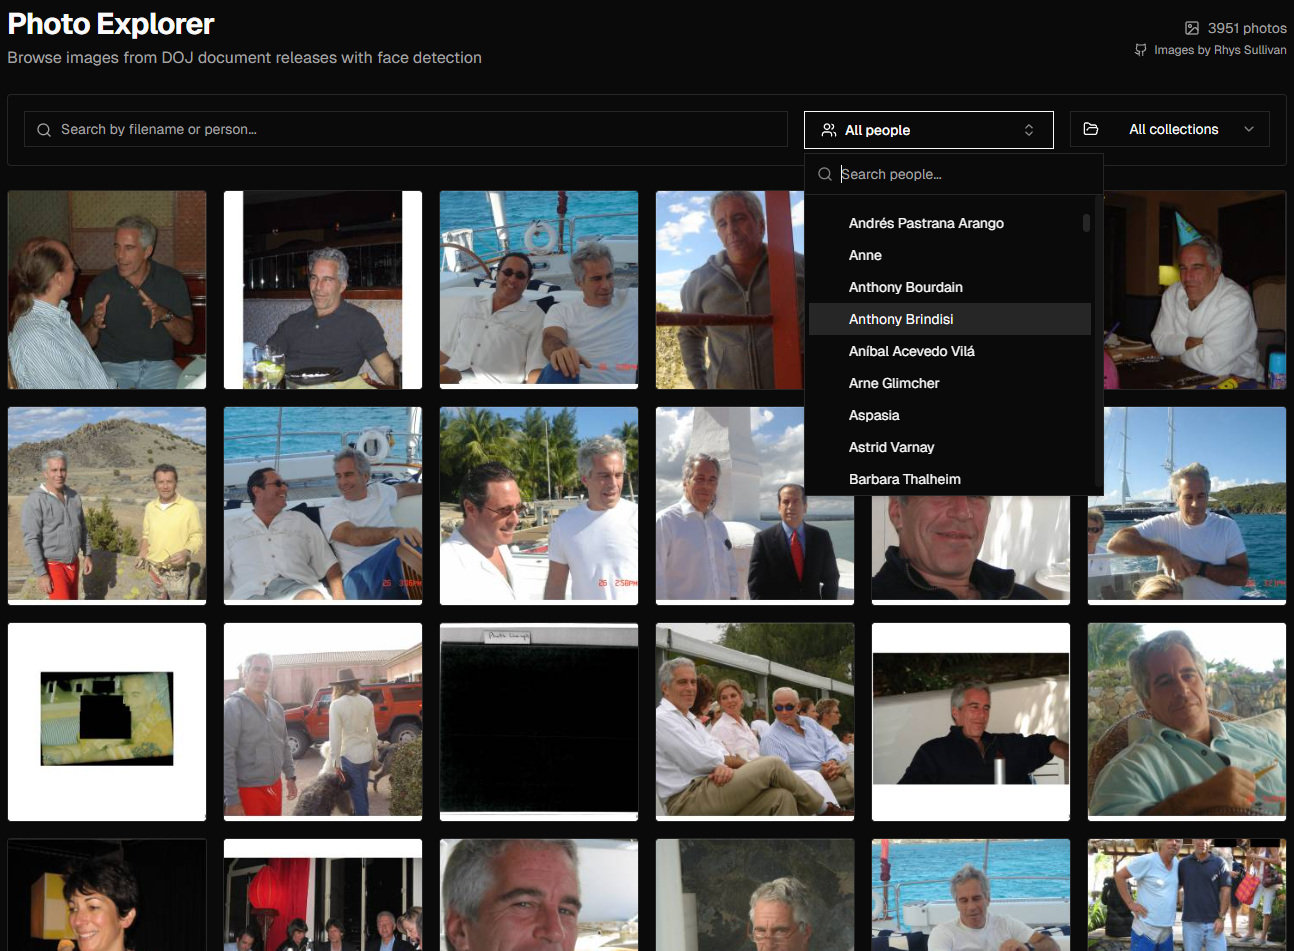This screenshot has width=1294, height=951.
Task: Open the photo with the red lantern
Action: click(x=323, y=895)
